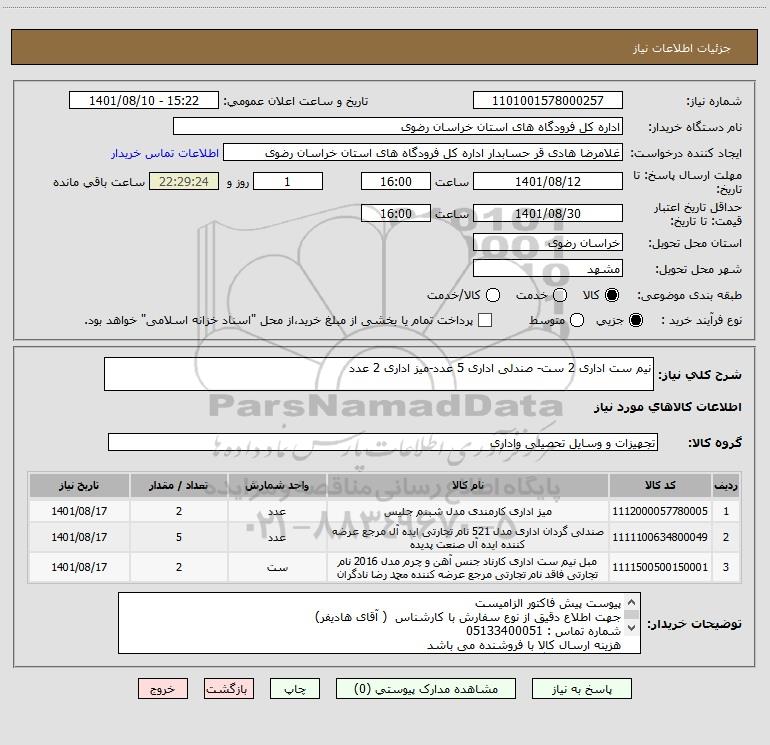This screenshot has width=770, height=745.
Task: Click the remaining time 22:29:24 field
Action: [184, 182]
